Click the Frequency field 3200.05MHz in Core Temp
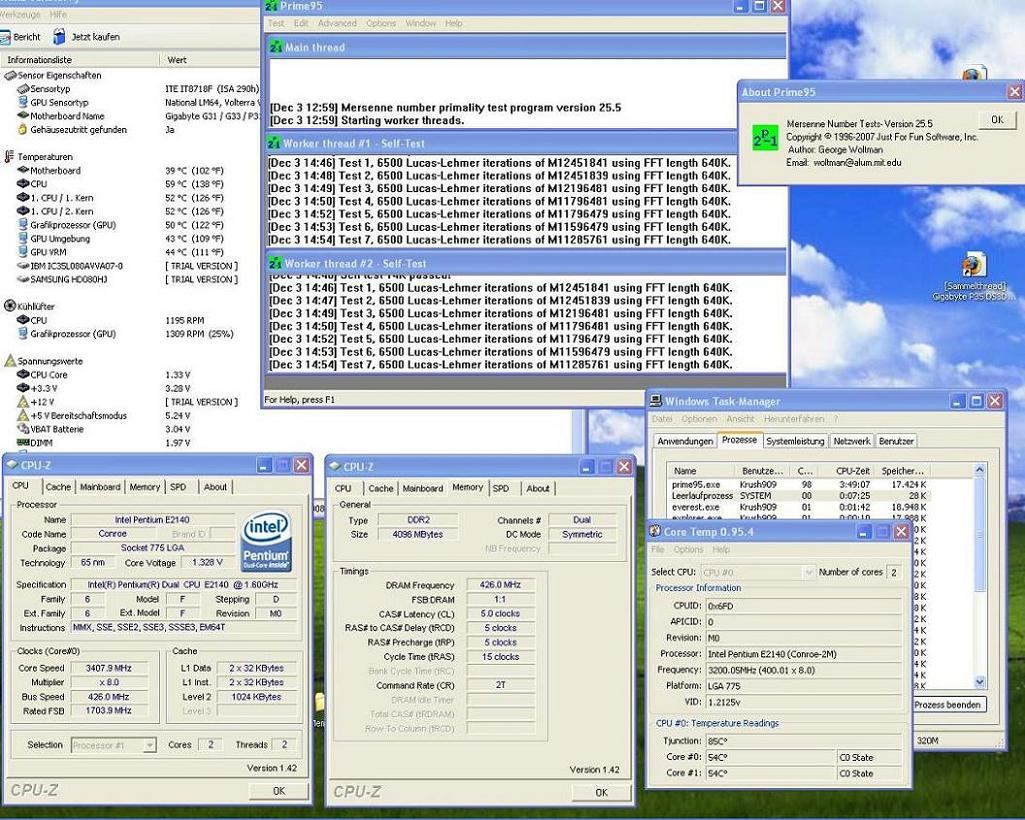The width and height of the screenshot is (1025, 820). [x=803, y=670]
